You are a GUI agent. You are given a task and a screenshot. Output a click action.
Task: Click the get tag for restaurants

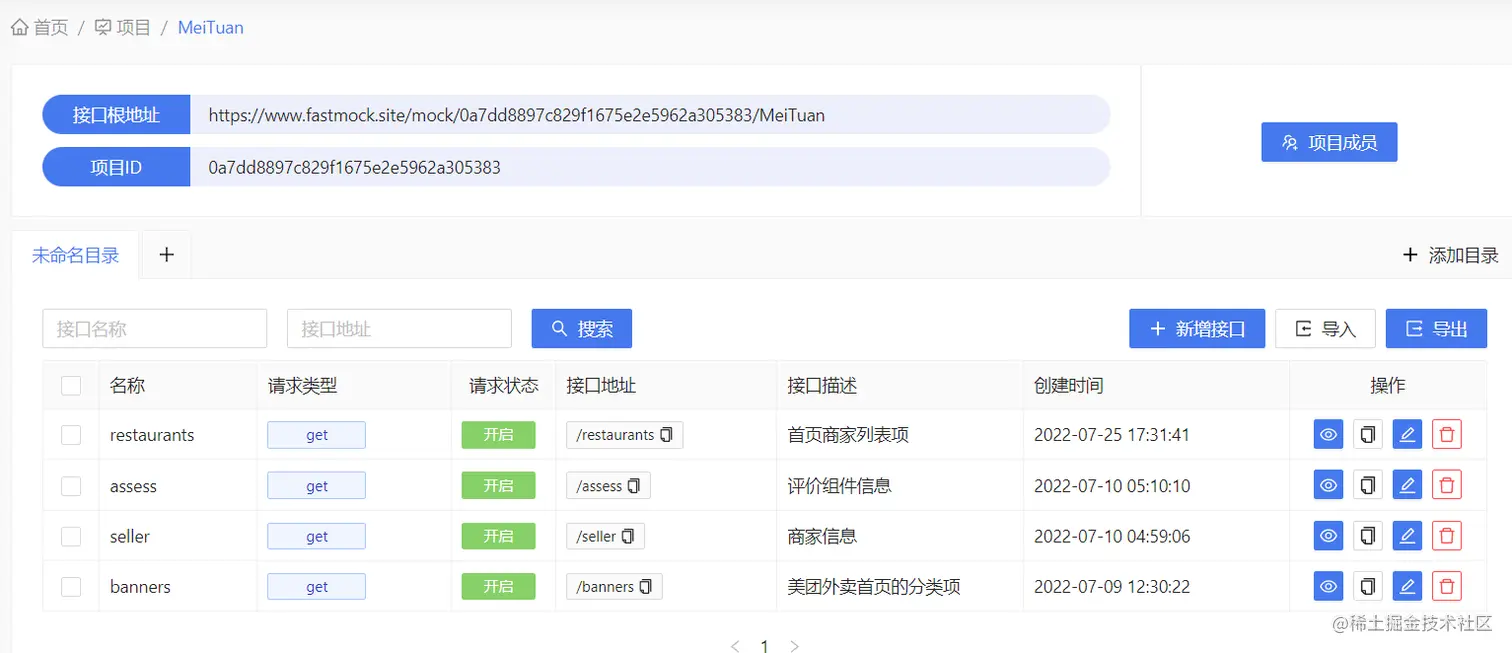click(x=316, y=435)
